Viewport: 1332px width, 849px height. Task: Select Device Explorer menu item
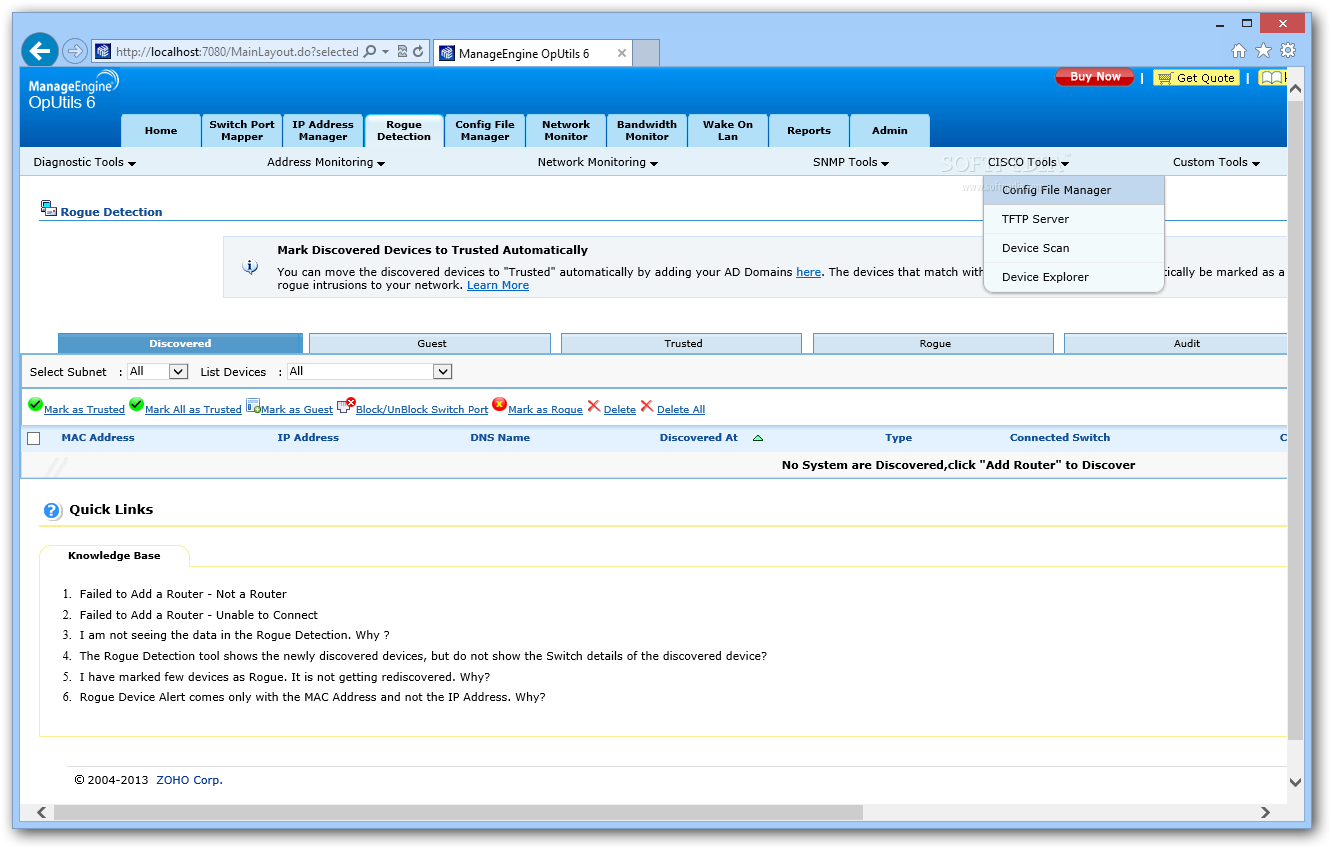[x=1074, y=277]
